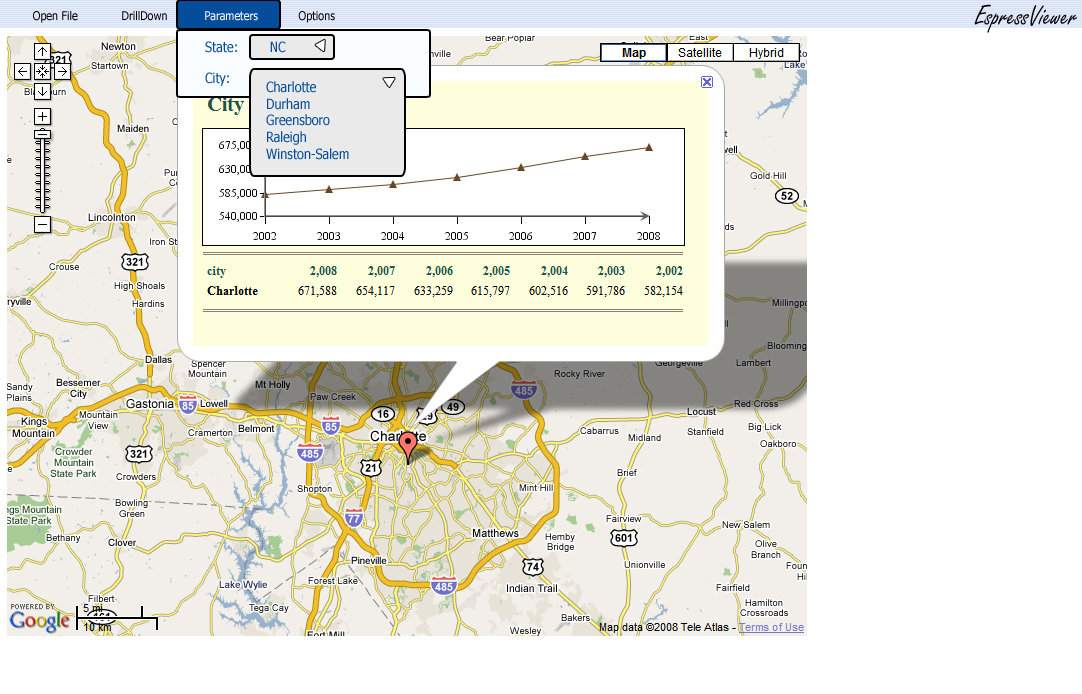This screenshot has width=1082, height=694.
Task: Click US 601 route shield
Action: click(624, 537)
